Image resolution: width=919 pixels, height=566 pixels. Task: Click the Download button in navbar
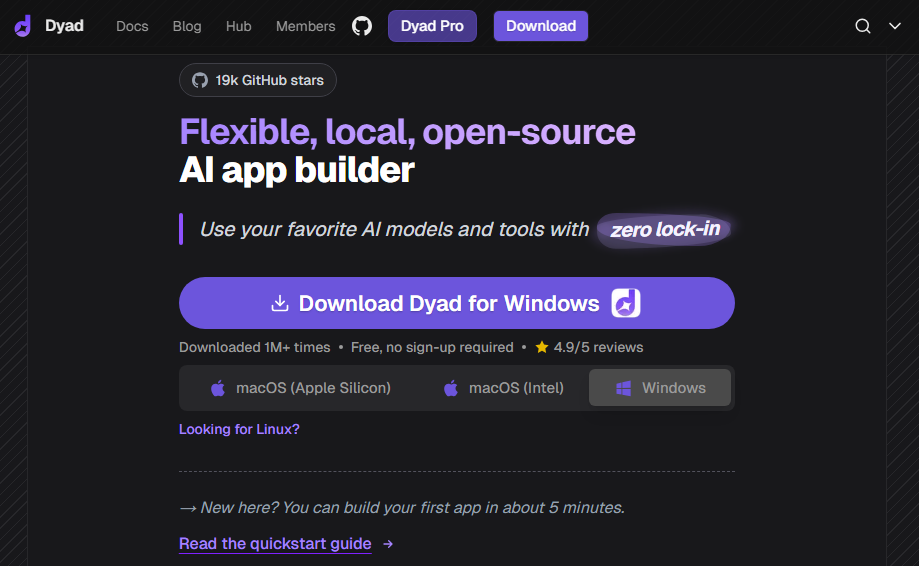(x=541, y=26)
